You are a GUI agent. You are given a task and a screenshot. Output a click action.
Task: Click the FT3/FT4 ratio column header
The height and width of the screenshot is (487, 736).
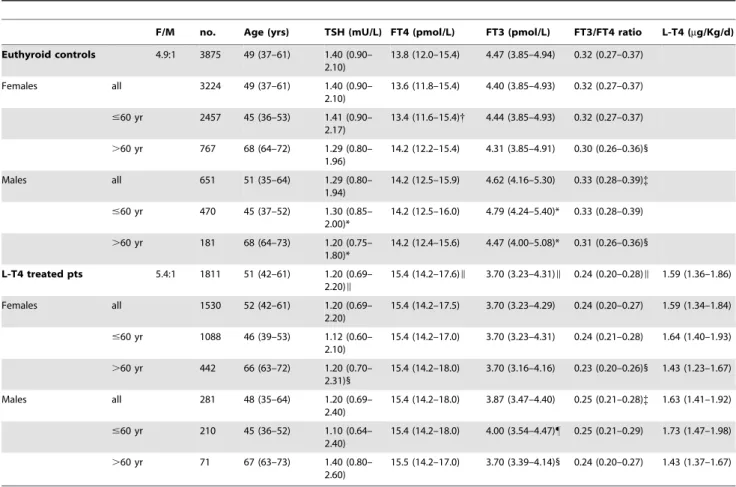coord(608,32)
